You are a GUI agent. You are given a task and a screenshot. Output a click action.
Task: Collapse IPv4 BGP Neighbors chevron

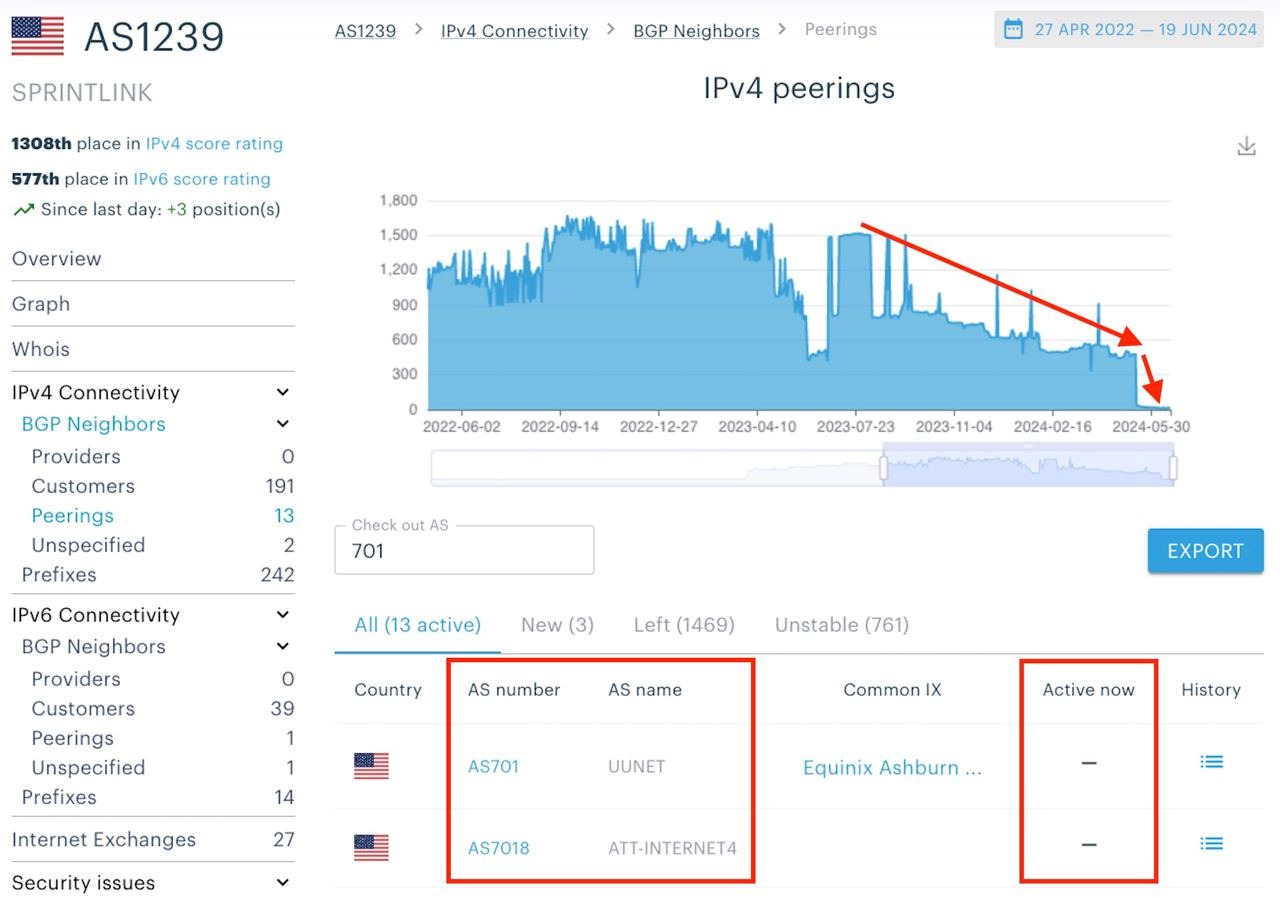283,424
